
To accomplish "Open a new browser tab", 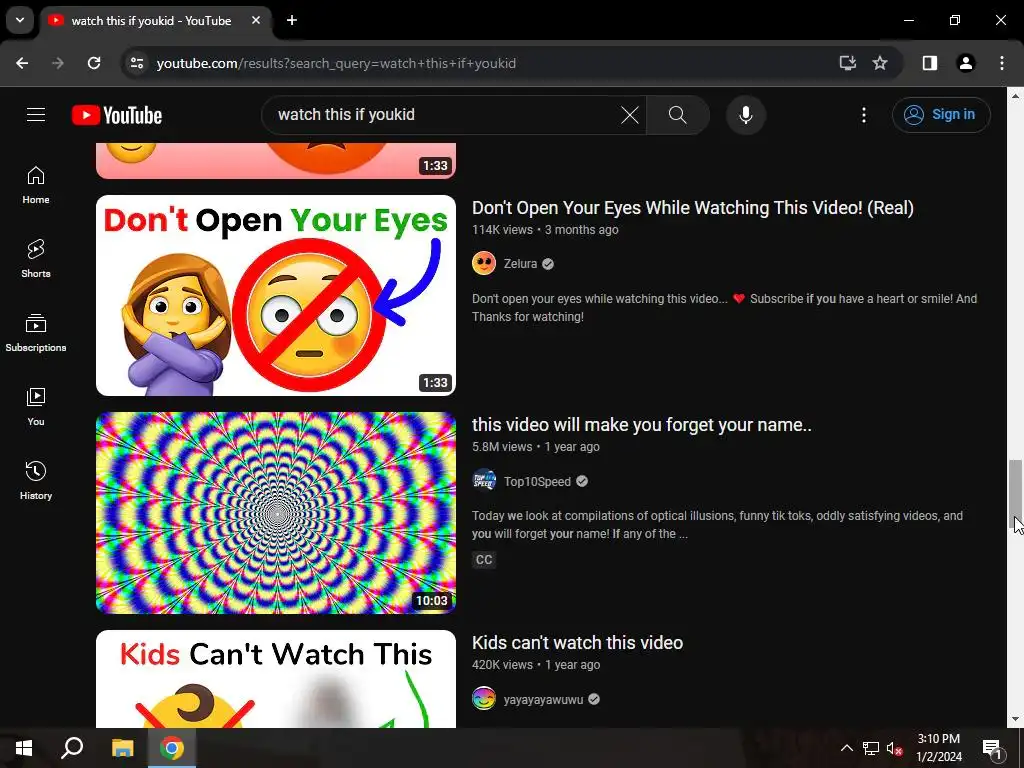I will (292, 21).
